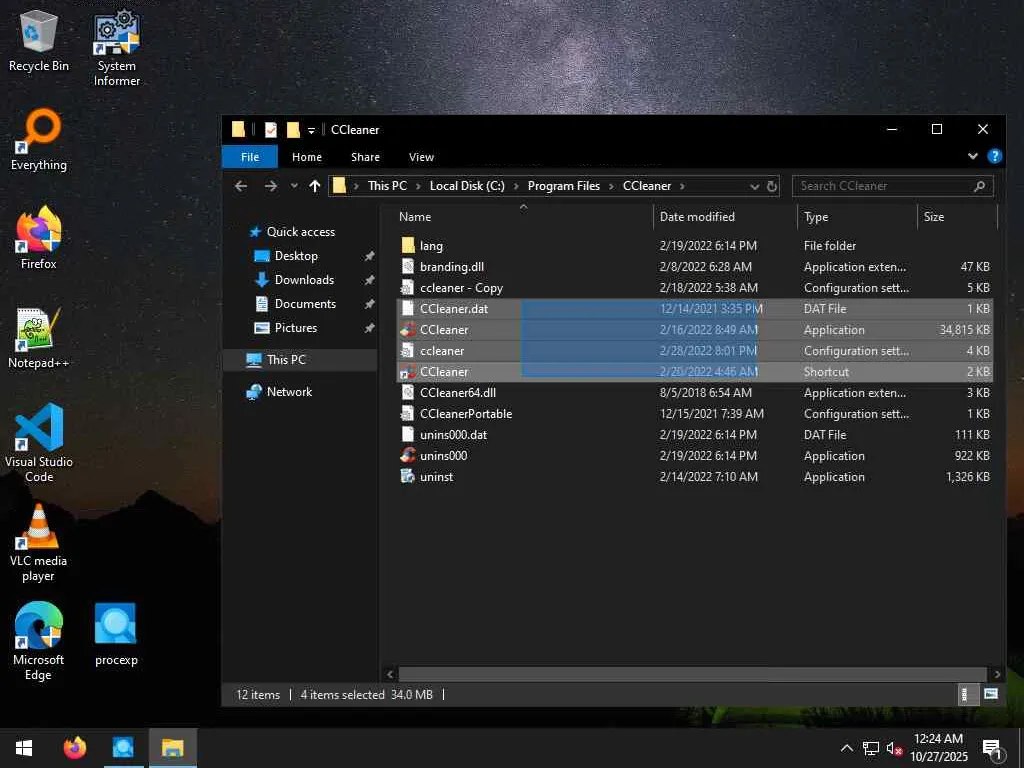Select Network in the navigation pane
This screenshot has width=1024, height=768.
click(x=289, y=392)
